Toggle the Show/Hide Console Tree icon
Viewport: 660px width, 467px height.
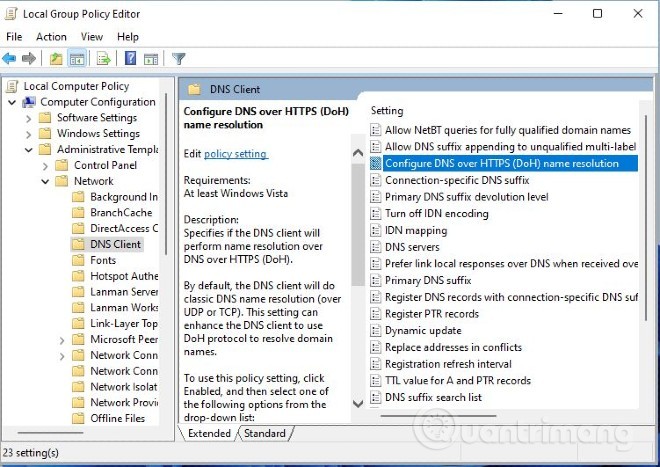(x=77, y=59)
